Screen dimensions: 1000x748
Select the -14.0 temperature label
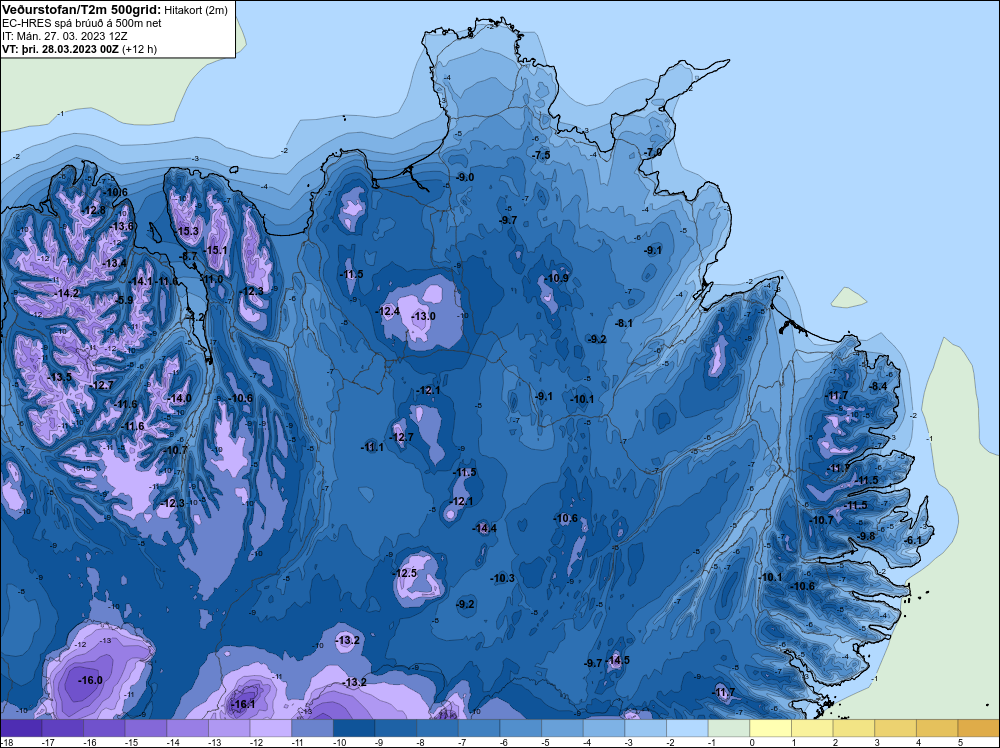click(x=179, y=399)
